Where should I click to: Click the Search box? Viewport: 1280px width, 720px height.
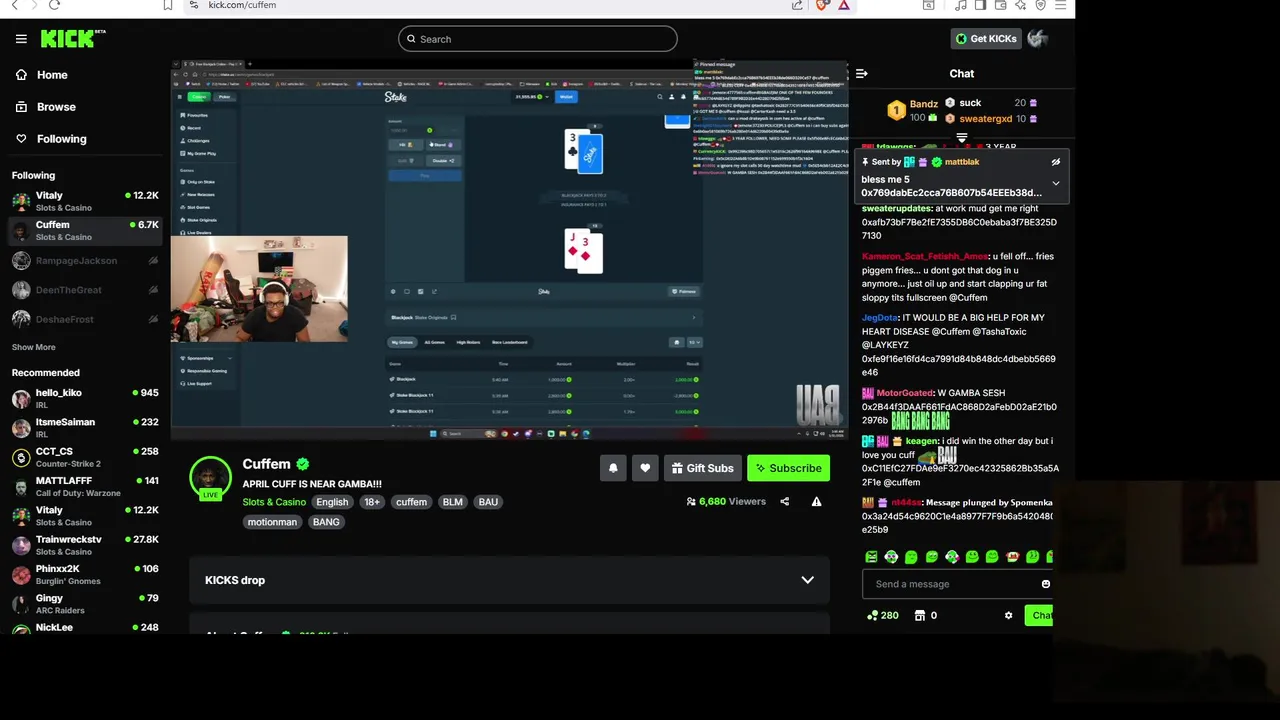[x=538, y=39]
